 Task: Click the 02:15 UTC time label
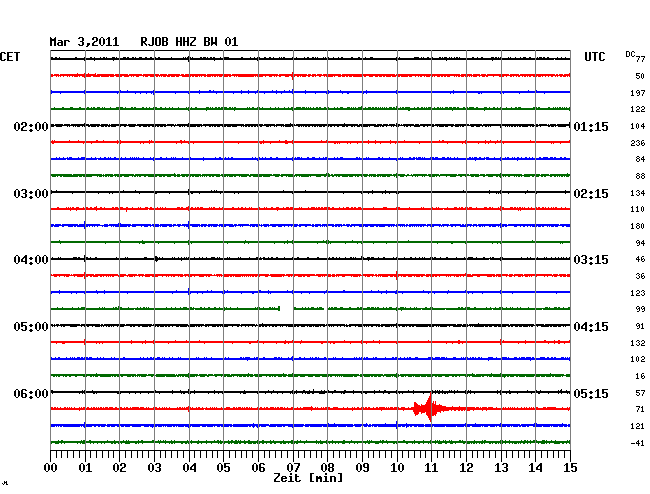click(591, 194)
